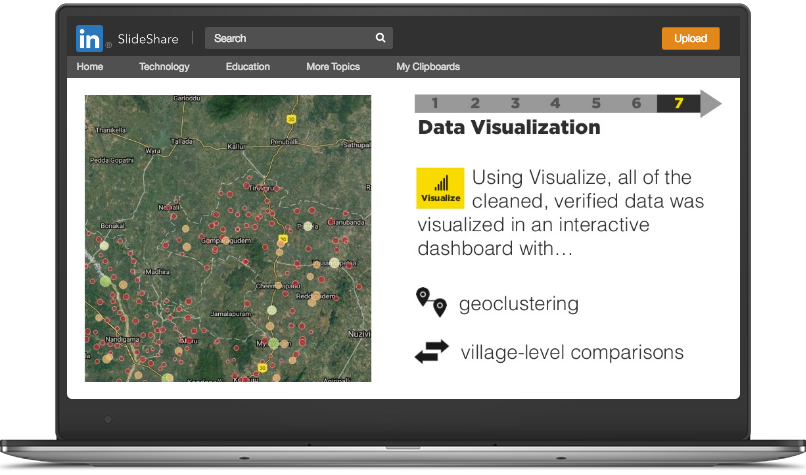Select step 3 in the progress bar
This screenshot has height=475, width=806.
(x=515, y=103)
